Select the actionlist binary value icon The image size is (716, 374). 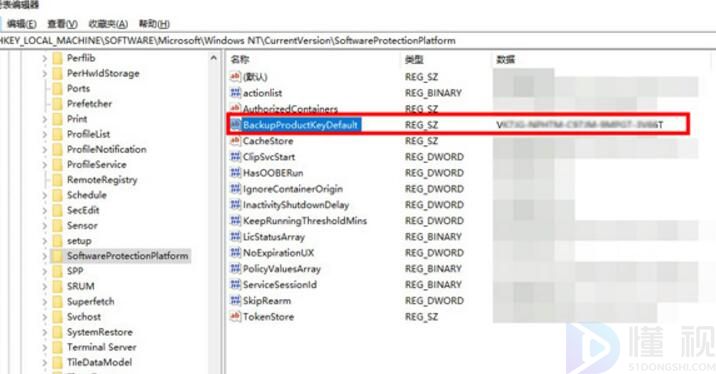click(235, 93)
